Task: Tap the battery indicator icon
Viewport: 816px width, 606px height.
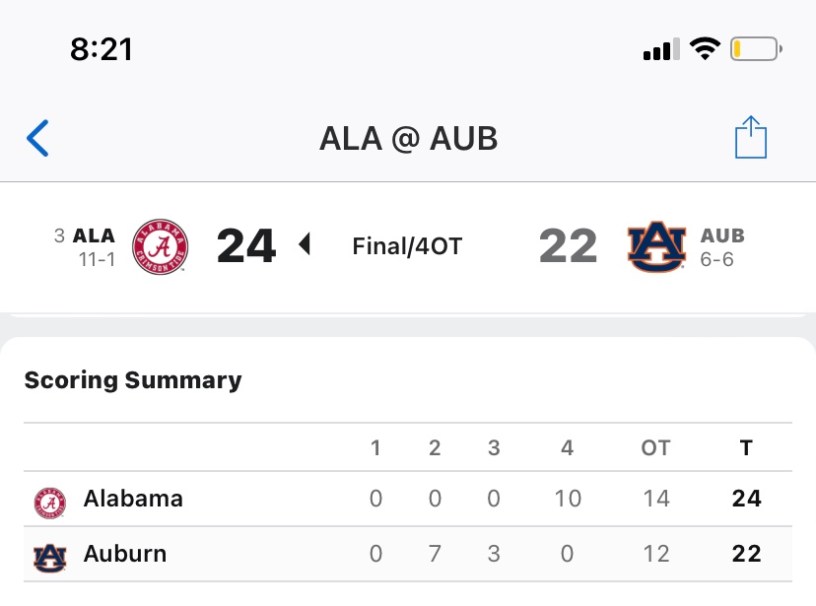Action: 755,49
